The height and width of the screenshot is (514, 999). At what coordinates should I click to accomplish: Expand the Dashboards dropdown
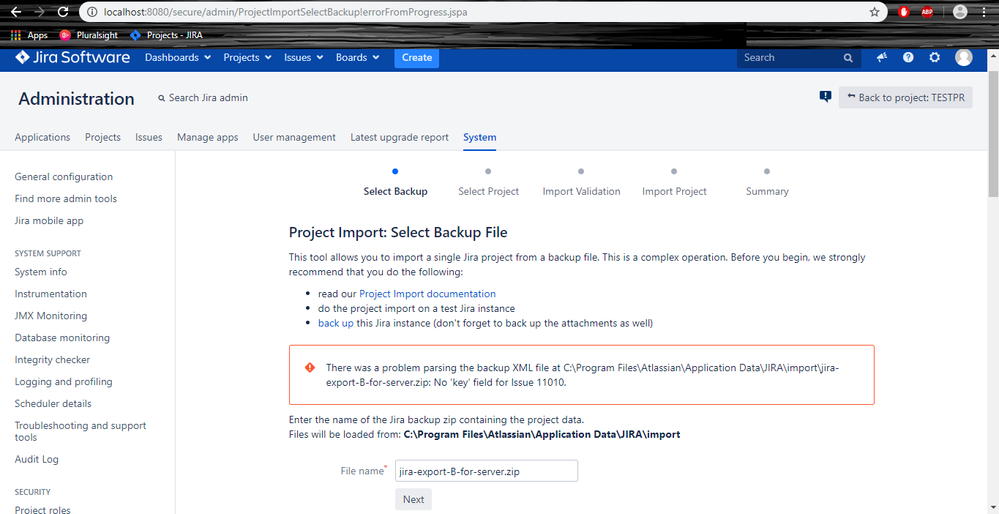pyautogui.click(x=178, y=57)
